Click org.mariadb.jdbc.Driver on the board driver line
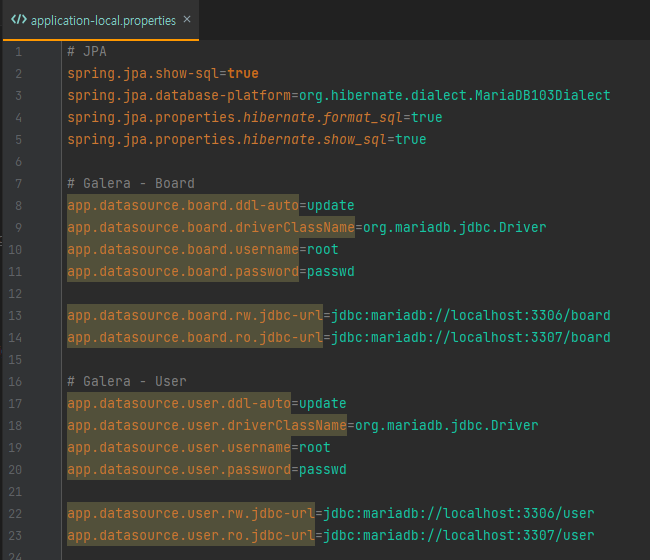Screen dimensions: 650x560 [x=454, y=228]
